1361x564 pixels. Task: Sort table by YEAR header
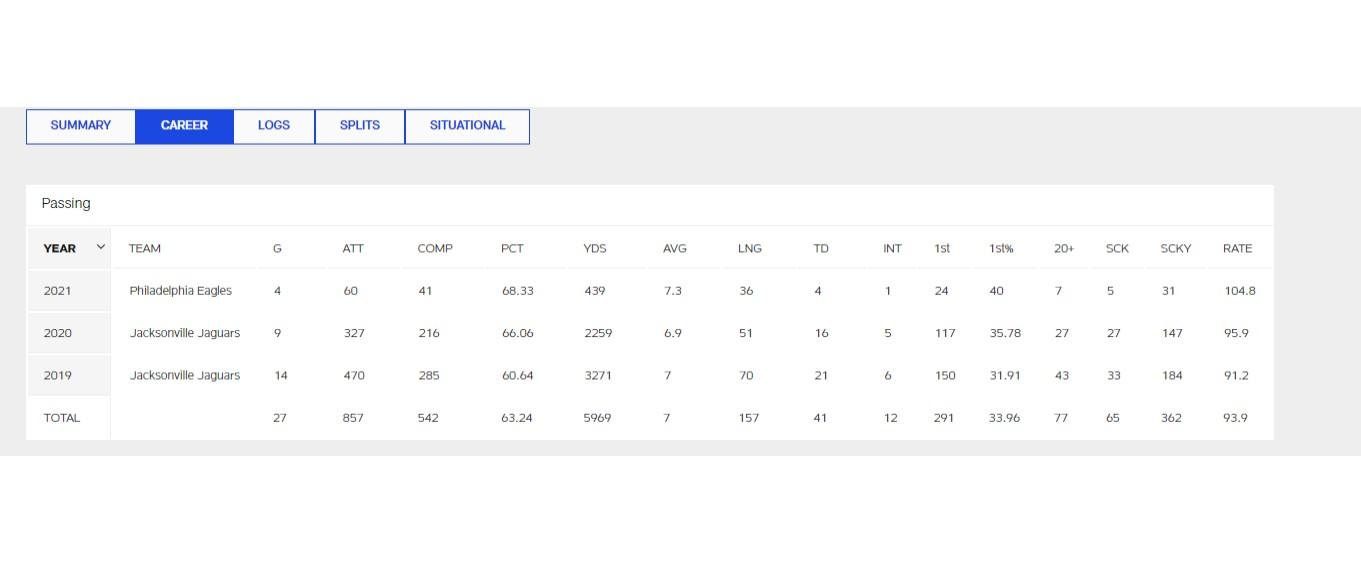click(x=60, y=248)
